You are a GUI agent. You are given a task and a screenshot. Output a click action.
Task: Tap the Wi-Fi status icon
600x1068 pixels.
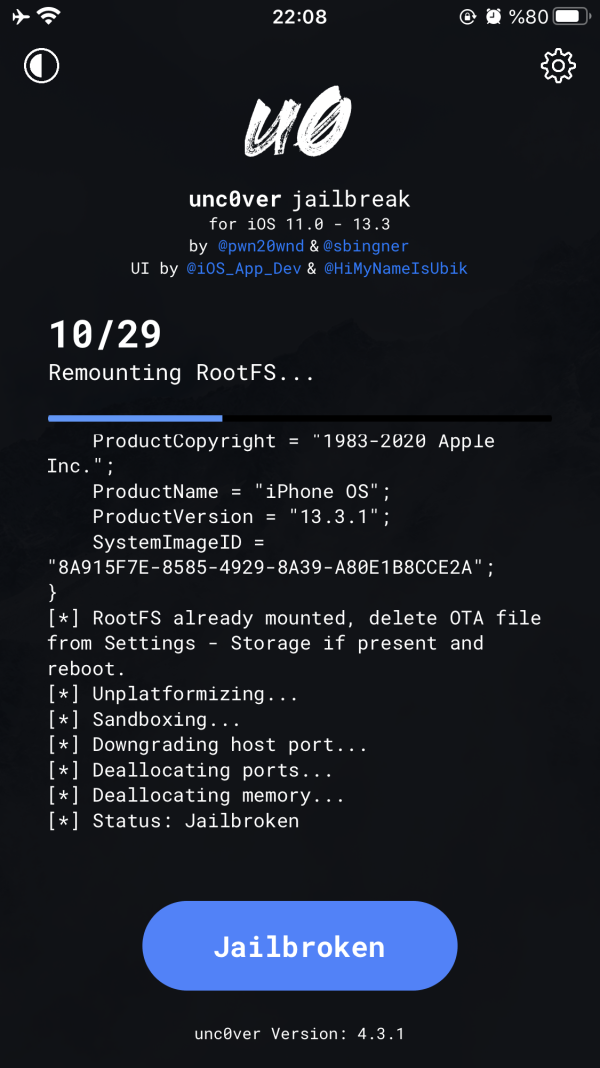pyautogui.click(x=48, y=16)
